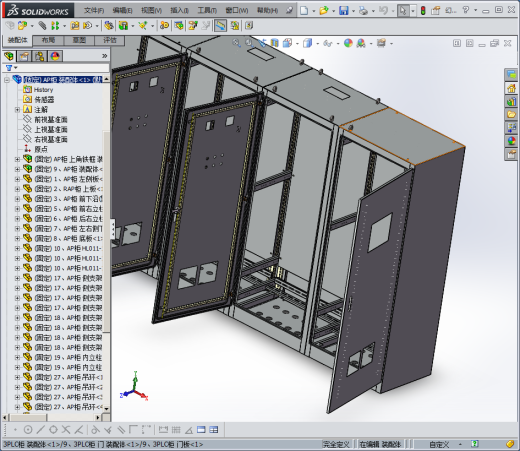The image size is (520, 451).
Task: Click the Save icon in the top toolbar
Action: click(343, 10)
